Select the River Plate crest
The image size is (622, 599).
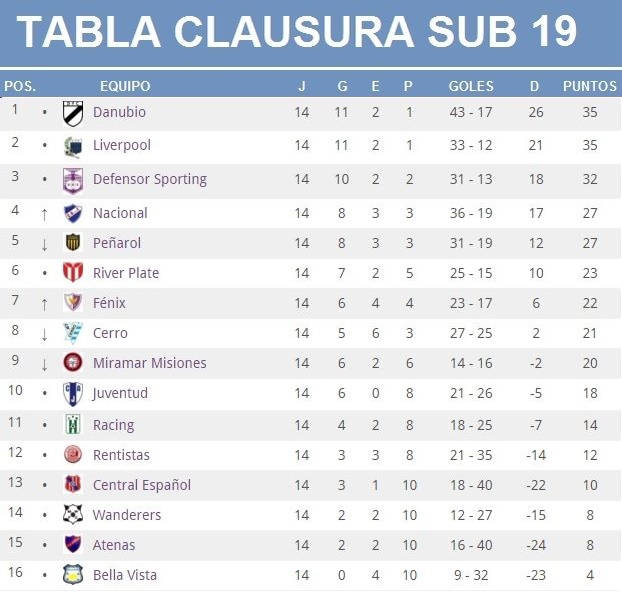coord(73,273)
